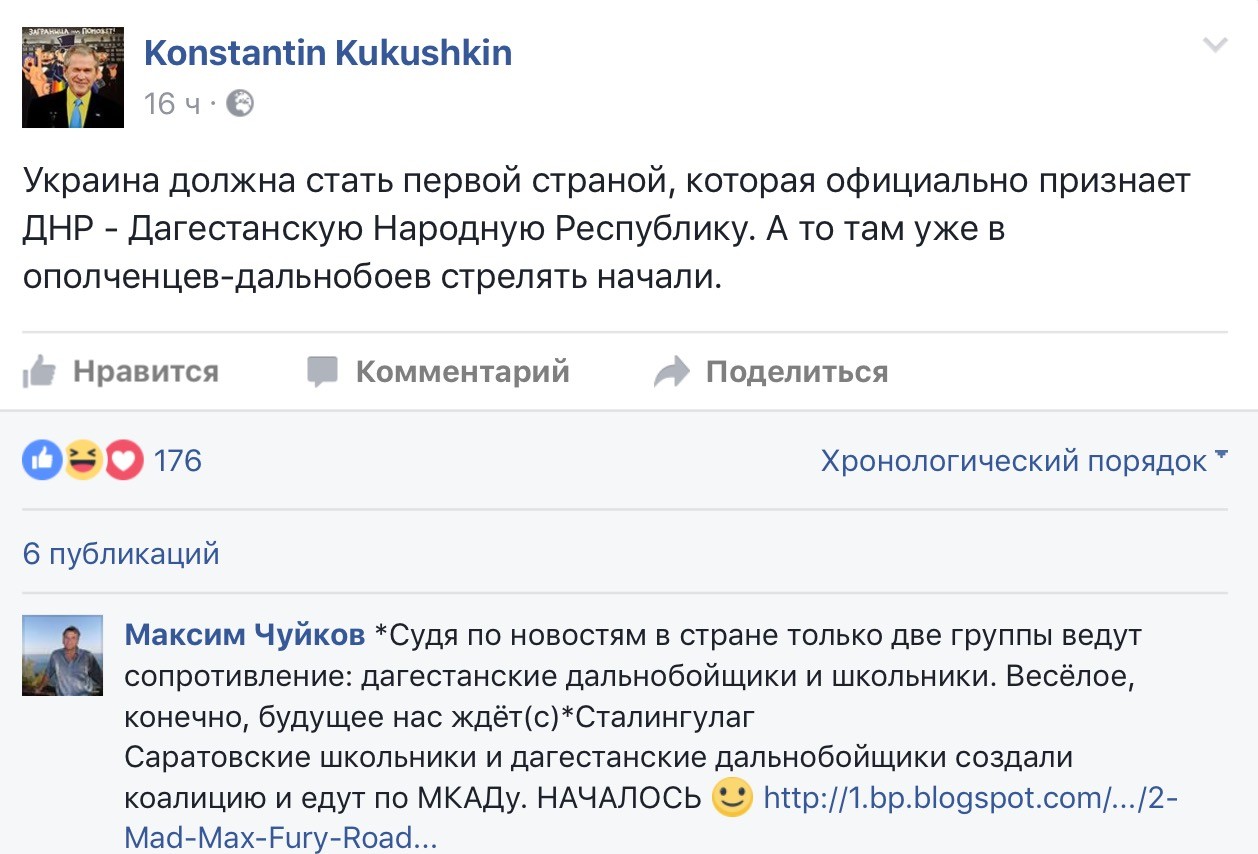Image resolution: width=1258 pixels, height=854 pixels.
Task: Click the thumbs-up icon next to Нравится
Action: (x=39, y=372)
